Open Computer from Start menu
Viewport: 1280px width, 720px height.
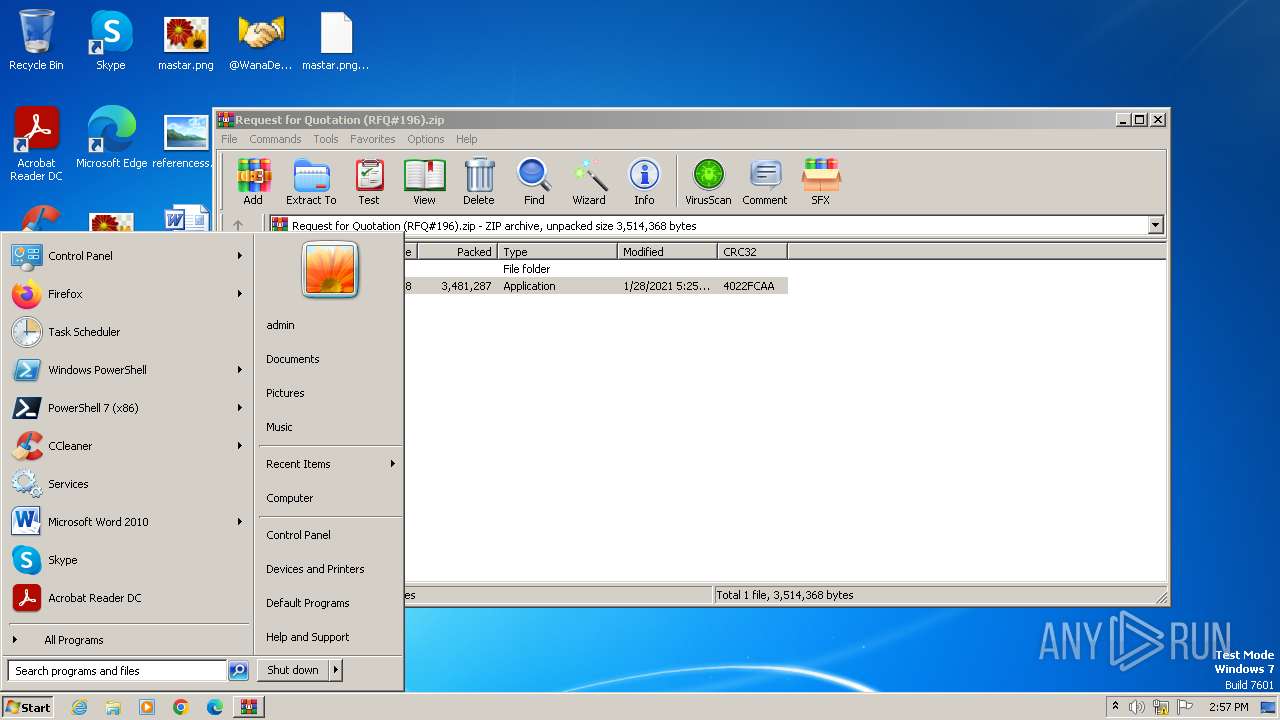[290, 498]
